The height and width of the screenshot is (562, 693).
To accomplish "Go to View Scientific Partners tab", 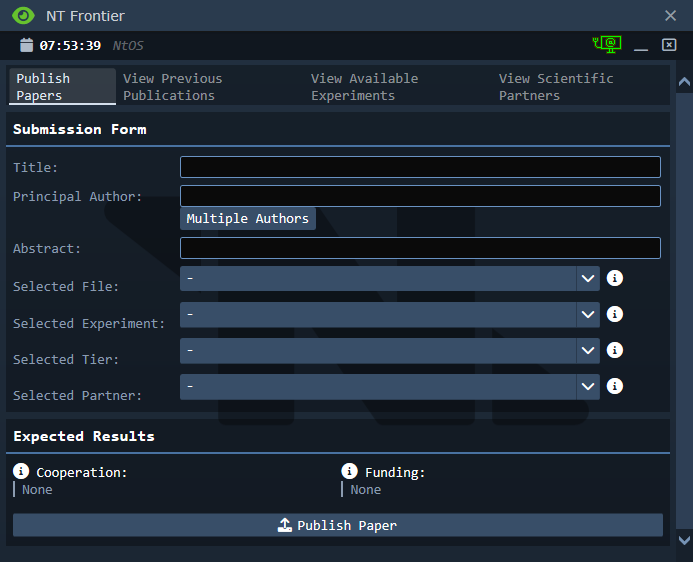I will [556, 87].
